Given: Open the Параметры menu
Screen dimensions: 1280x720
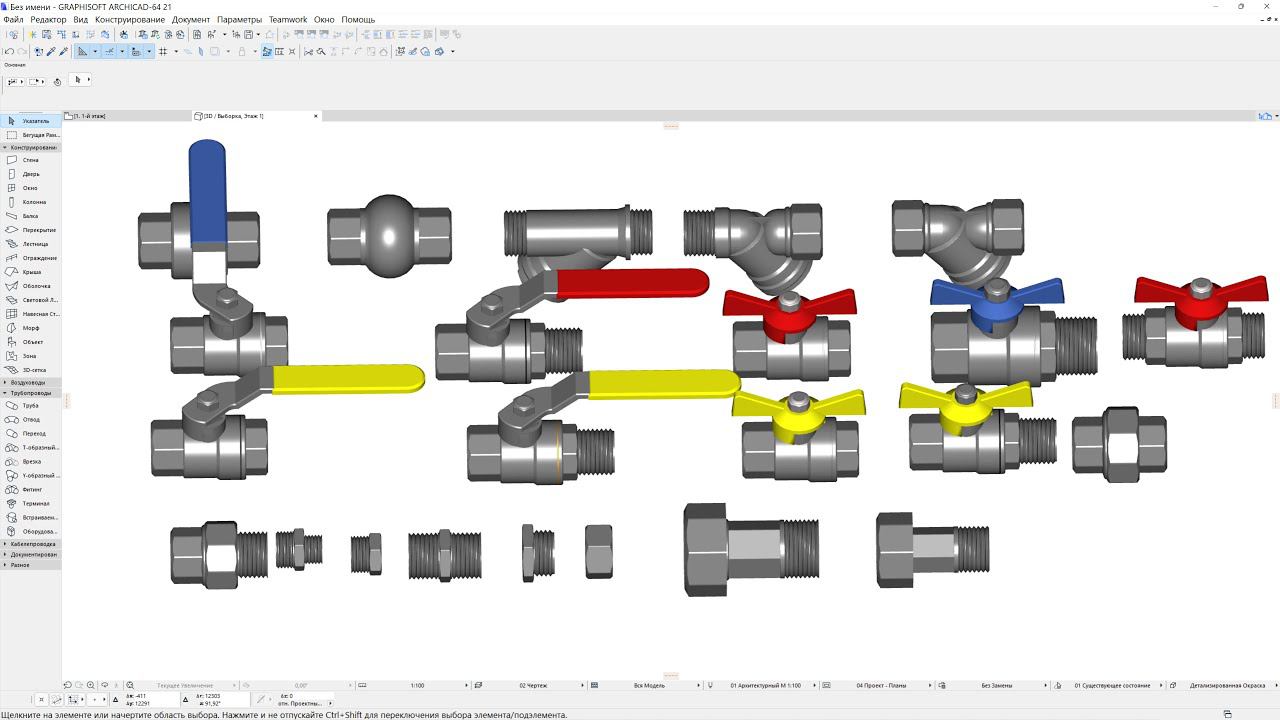Looking at the screenshot, I should point(239,20).
